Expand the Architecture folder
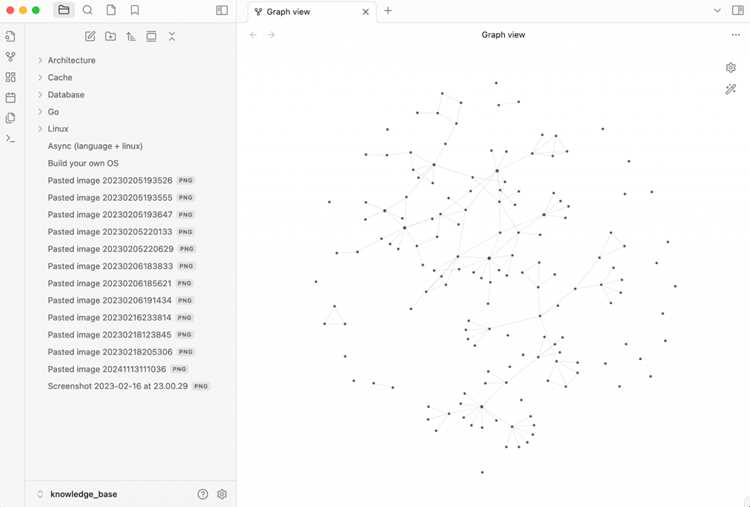This screenshot has height=507, width=750. pos(71,60)
